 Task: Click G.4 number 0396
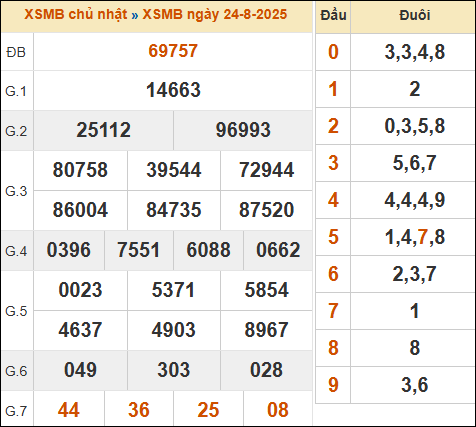[x=69, y=250]
